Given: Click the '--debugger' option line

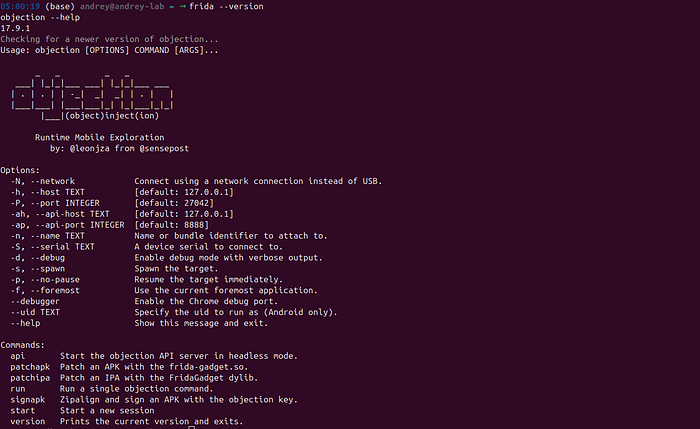Looking at the screenshot, I should click(35, 301).
